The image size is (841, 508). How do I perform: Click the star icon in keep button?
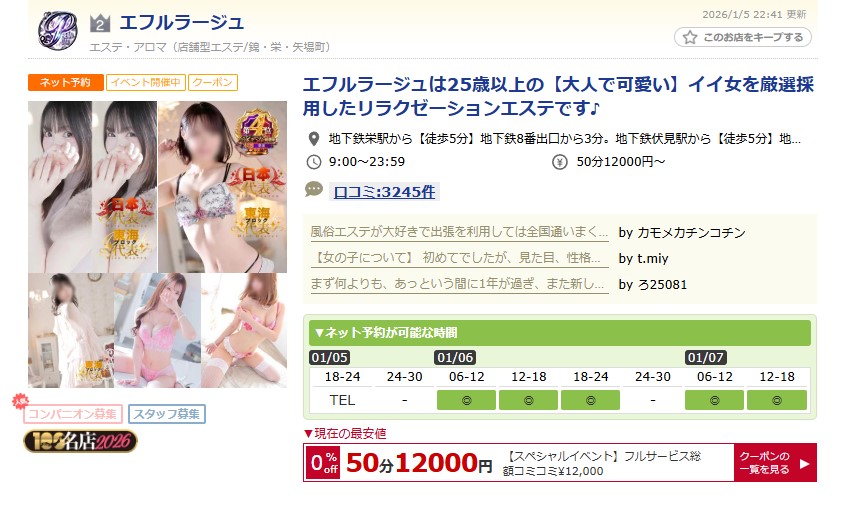click(x=690, y=37)
